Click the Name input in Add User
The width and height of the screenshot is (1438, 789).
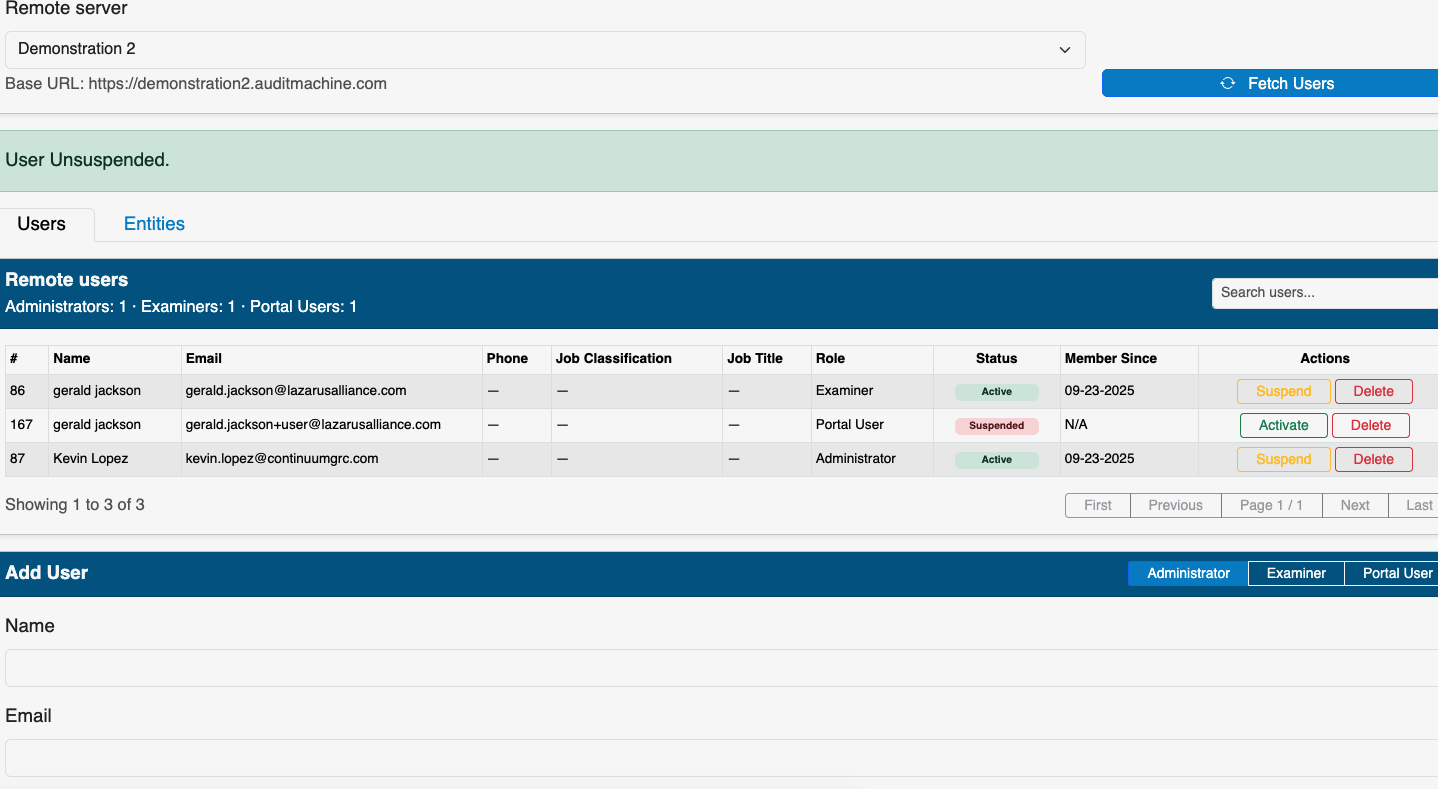click(x=719, y=668)
